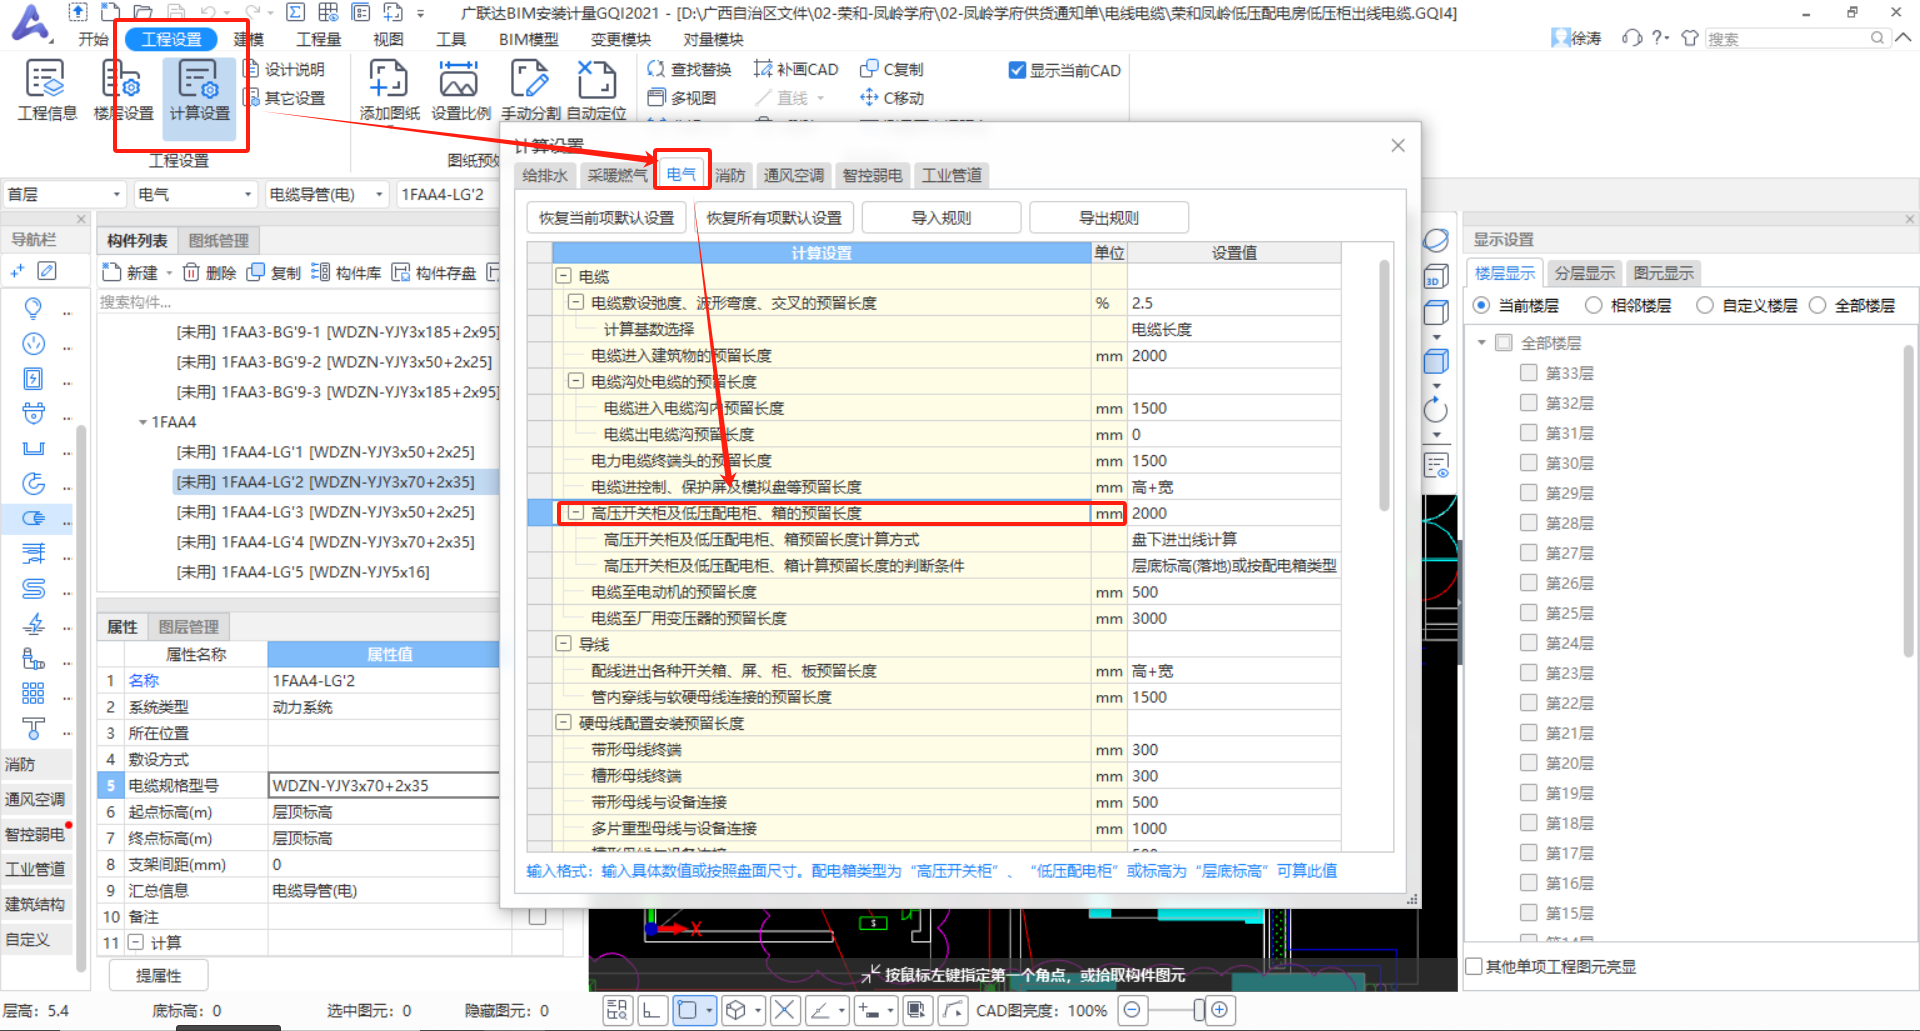
Task: Click the 2000 value of 高压开关柜 row
Action: 1234,513
